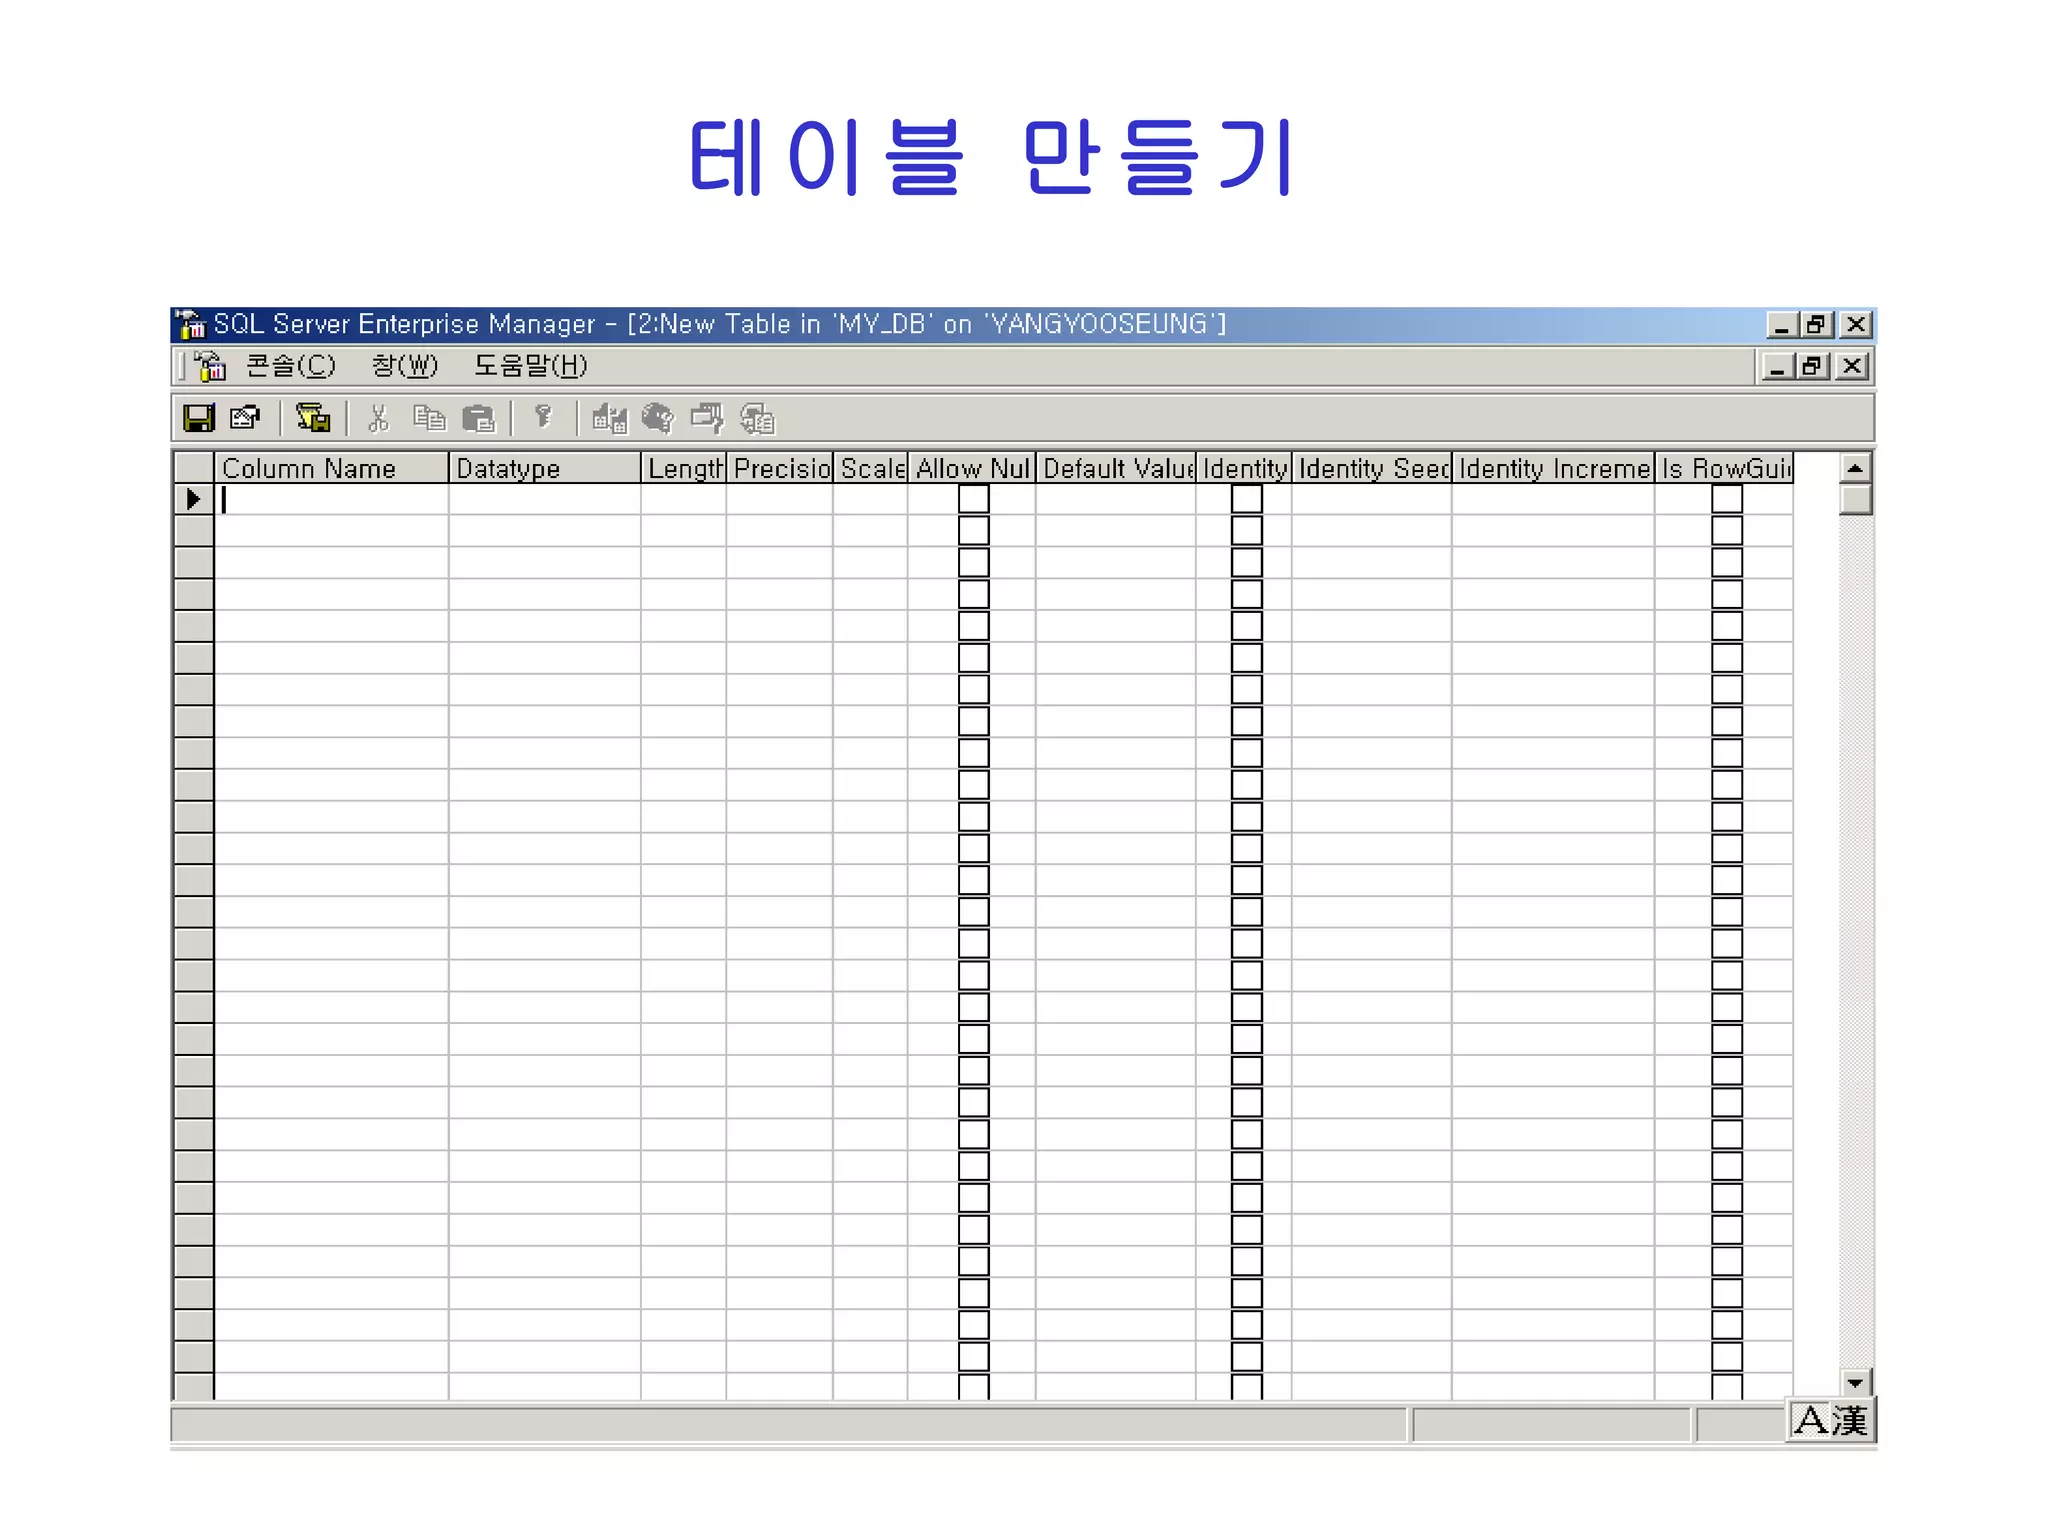Open the 콘솔(C) menu
The width and height of the screenshot is (2048, 1536).
click(290, 366)
